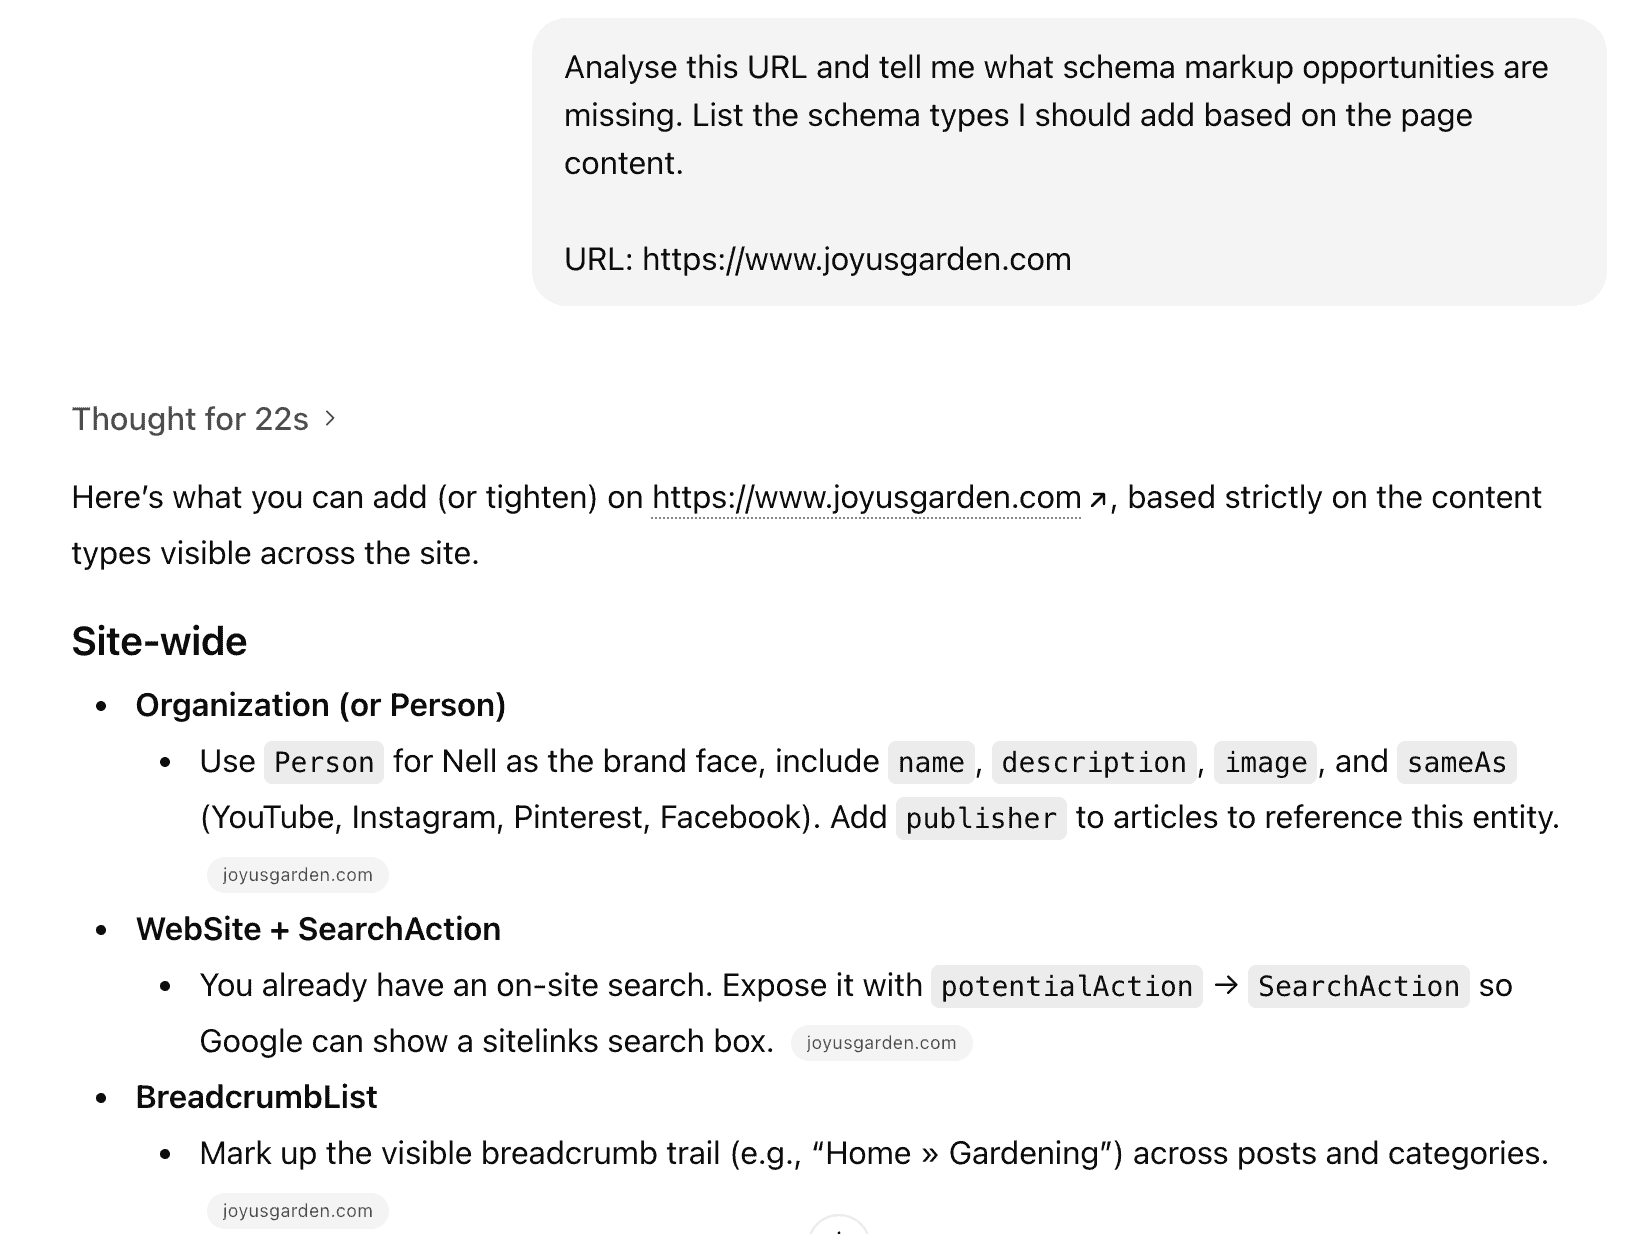The height and width of the screenshot is (1234, 1642).
Task: Select the SearchAction code token
Action: click(1357, 986)
